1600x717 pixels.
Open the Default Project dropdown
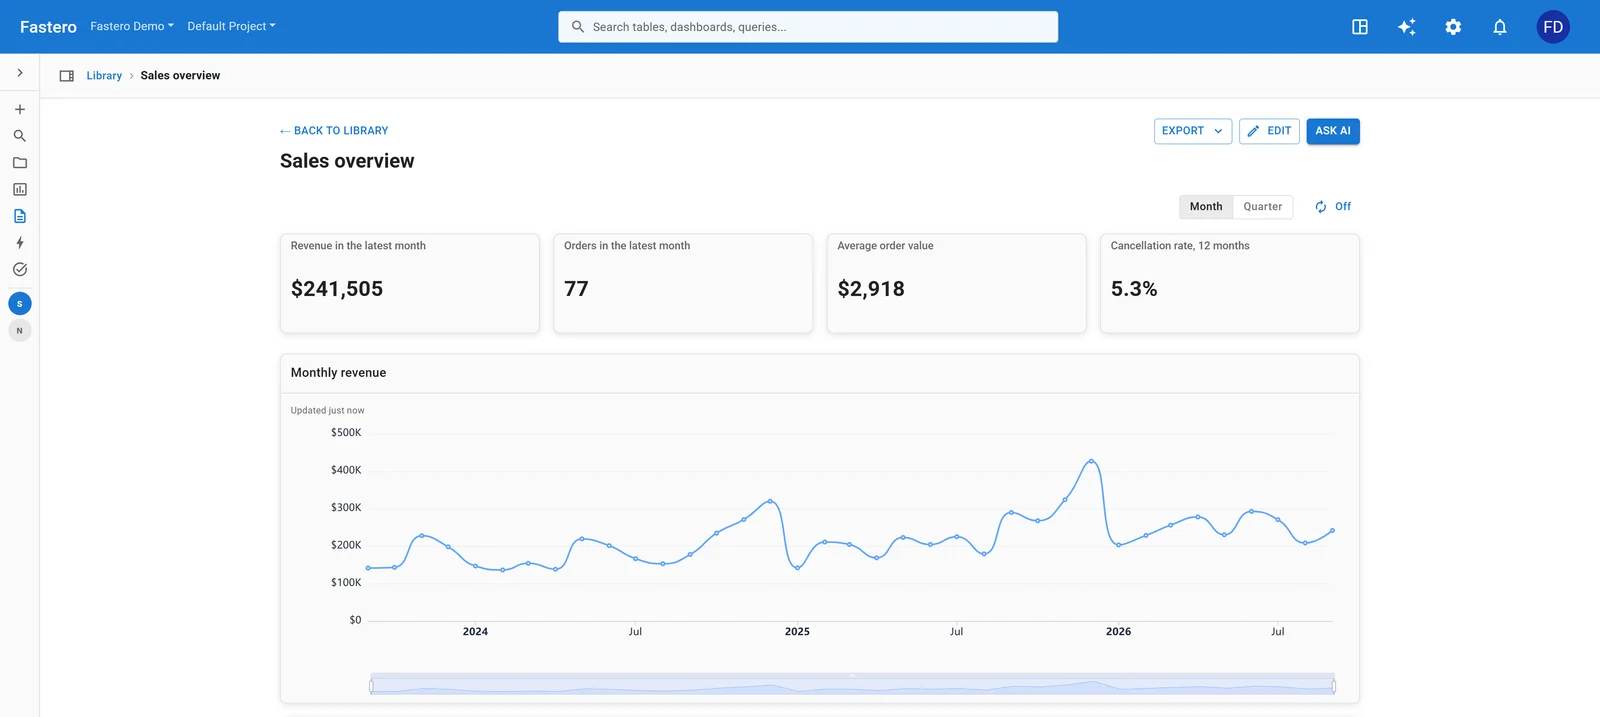(231, 26)
